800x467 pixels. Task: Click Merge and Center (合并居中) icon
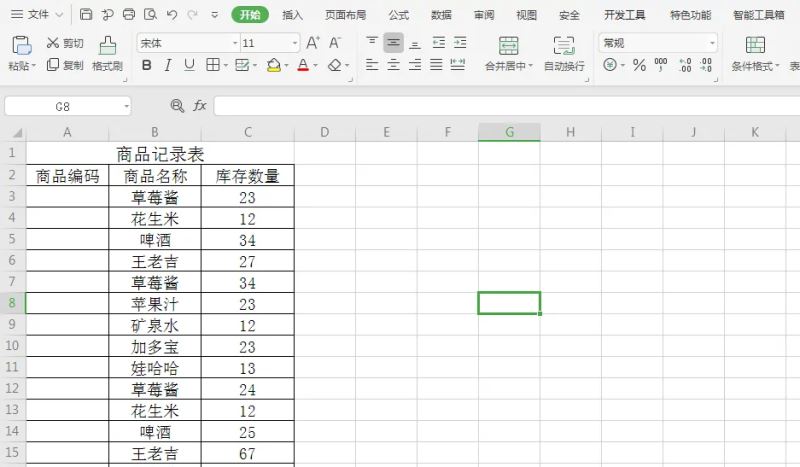[508, 46]
